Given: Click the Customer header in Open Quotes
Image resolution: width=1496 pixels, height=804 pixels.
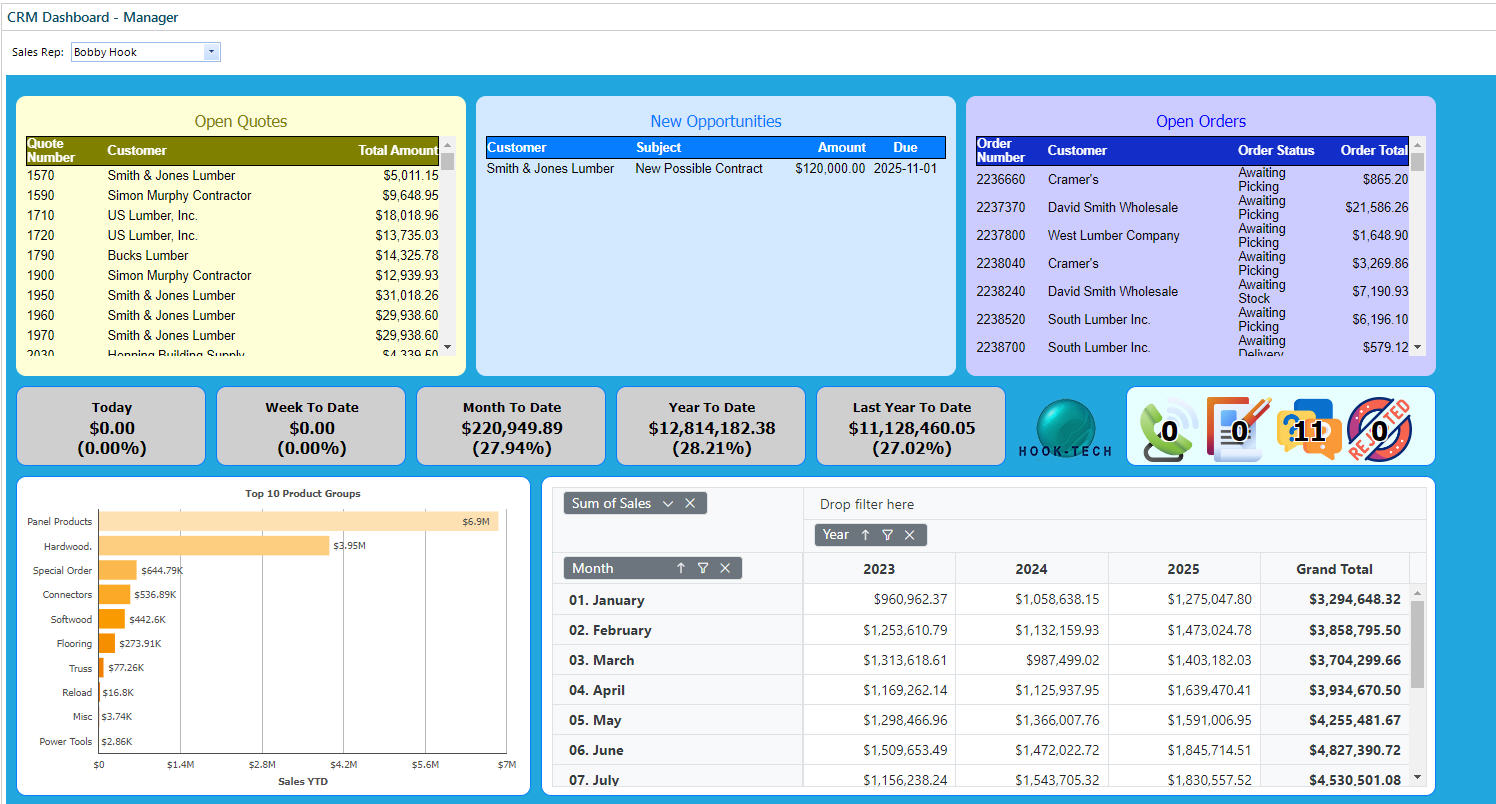Looking at the screenshot, I should tap(137, 150).
